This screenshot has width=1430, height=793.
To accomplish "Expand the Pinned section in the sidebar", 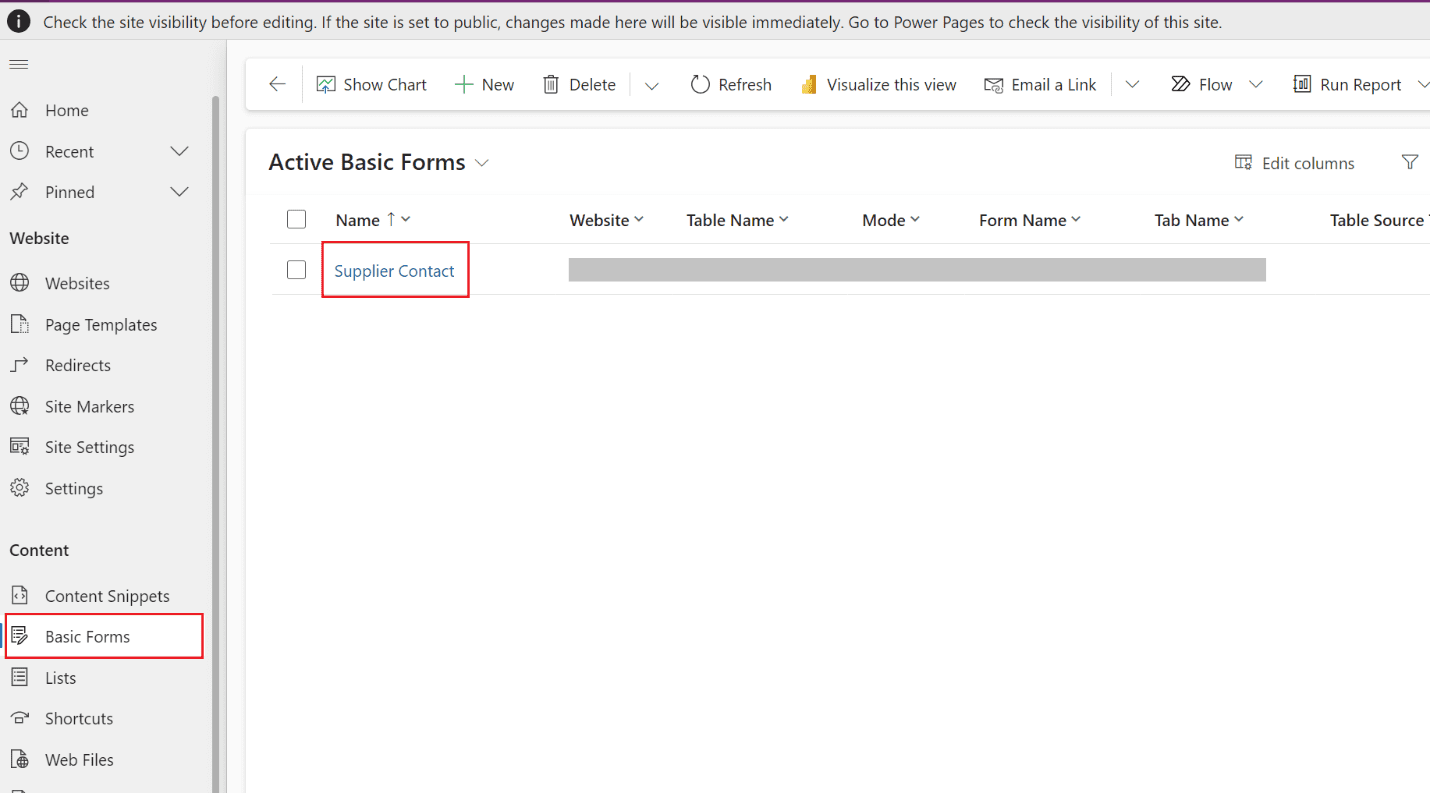I will point(179,192).
